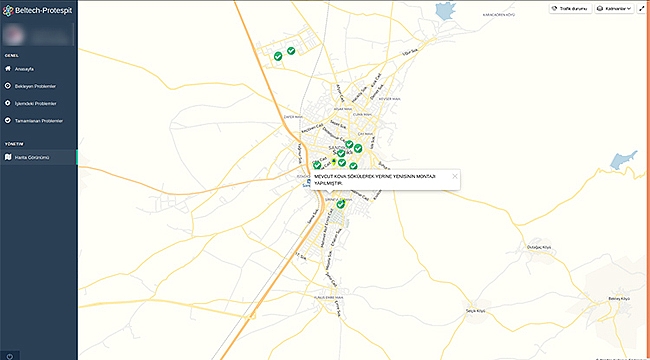Click the Katmanlar chevron arrow
Screen dimensions: 650x360
coord(629,8)
